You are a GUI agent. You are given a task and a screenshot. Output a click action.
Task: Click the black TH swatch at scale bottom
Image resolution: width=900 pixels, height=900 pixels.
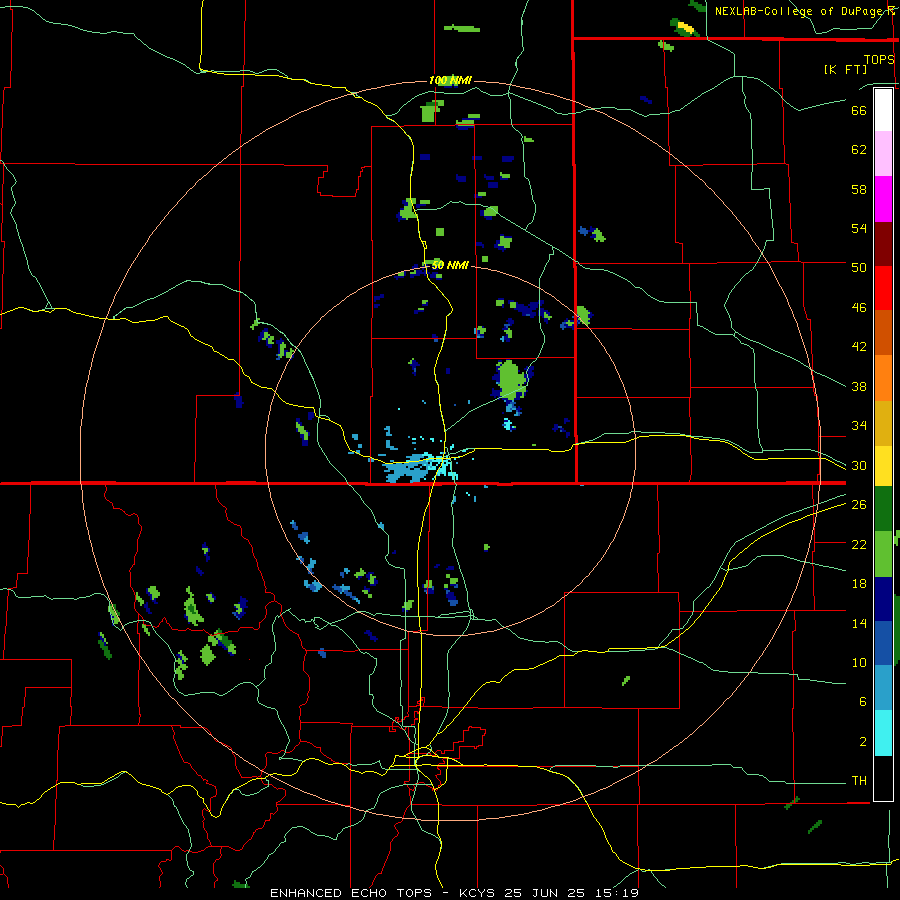(883, 778)
